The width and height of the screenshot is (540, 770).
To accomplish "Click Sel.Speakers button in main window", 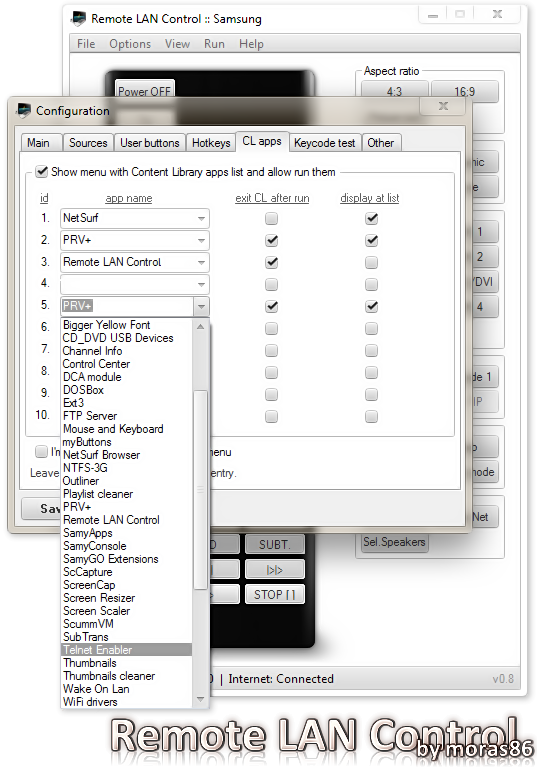I will (x=394, y=542).
